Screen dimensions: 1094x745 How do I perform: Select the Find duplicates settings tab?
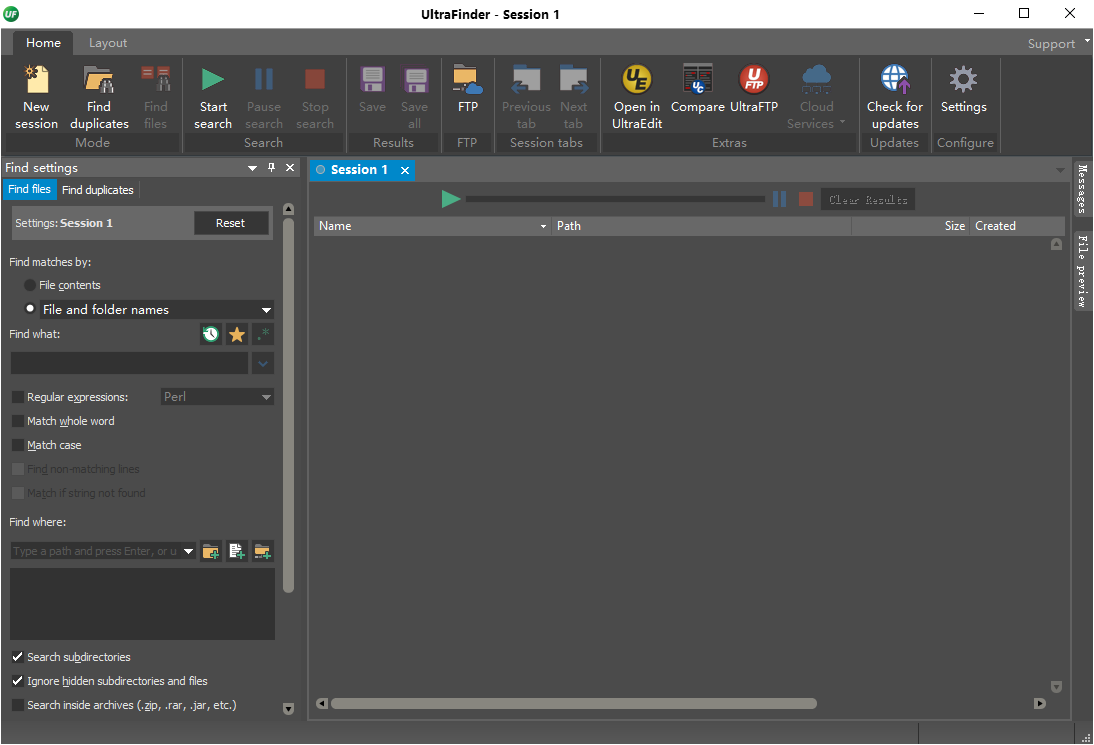point(98,190)
